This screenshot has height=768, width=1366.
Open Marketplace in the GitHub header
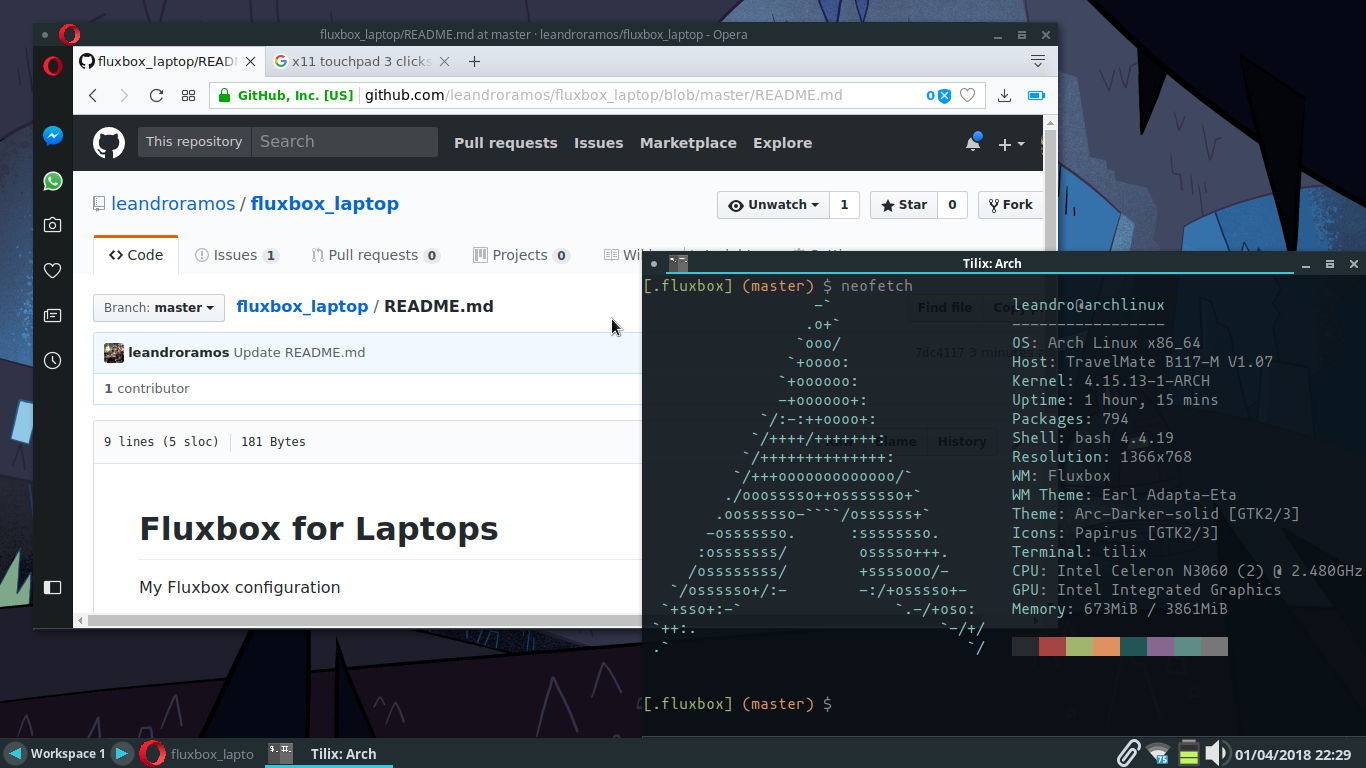click(x=688, y=143)
